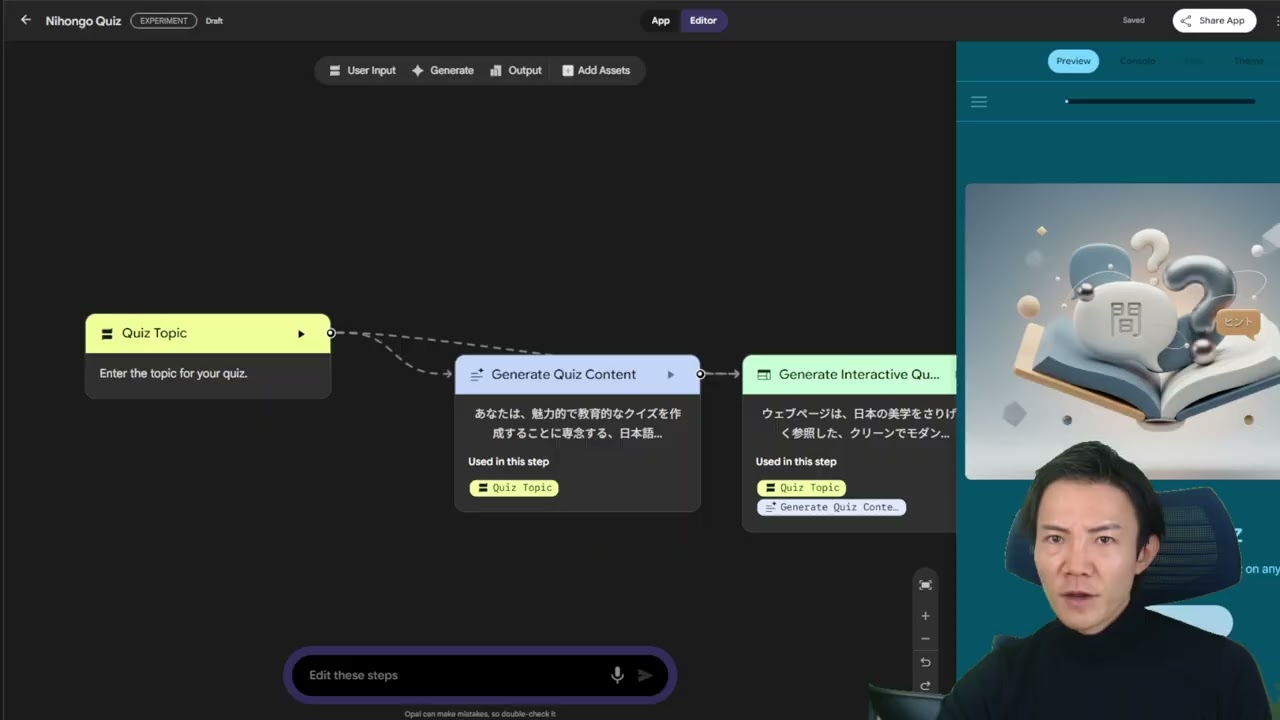
Task: Undo the last canvas change
Action: pyautogui.click(x=925, y=662)
